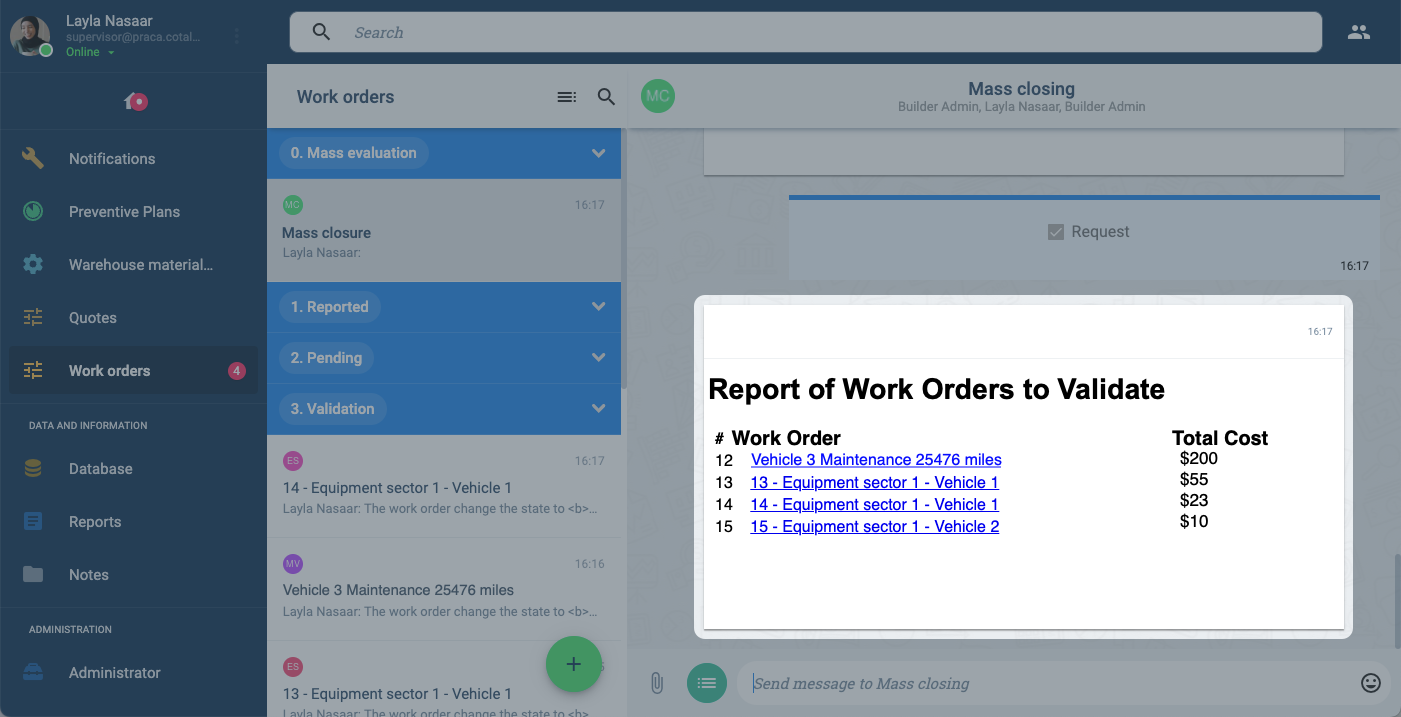The height and width of the screenshot is (717, 1401).
Task: Click the list filter icon in Work orders header
Action: 566,97
